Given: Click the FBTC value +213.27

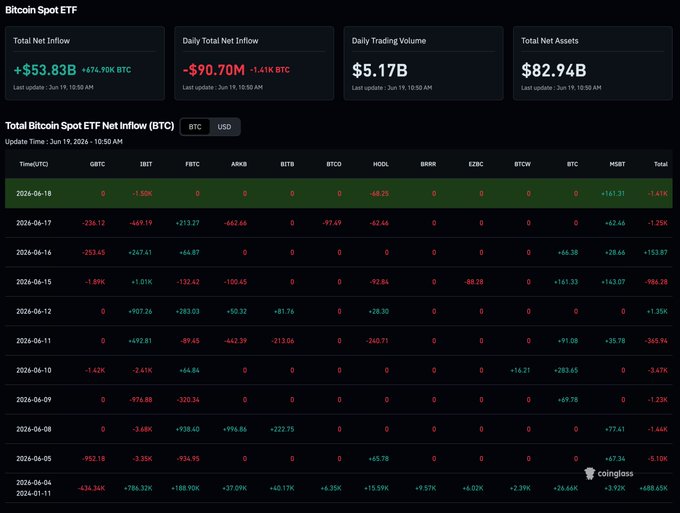Looking at the screenshot, I should (187, 223).
